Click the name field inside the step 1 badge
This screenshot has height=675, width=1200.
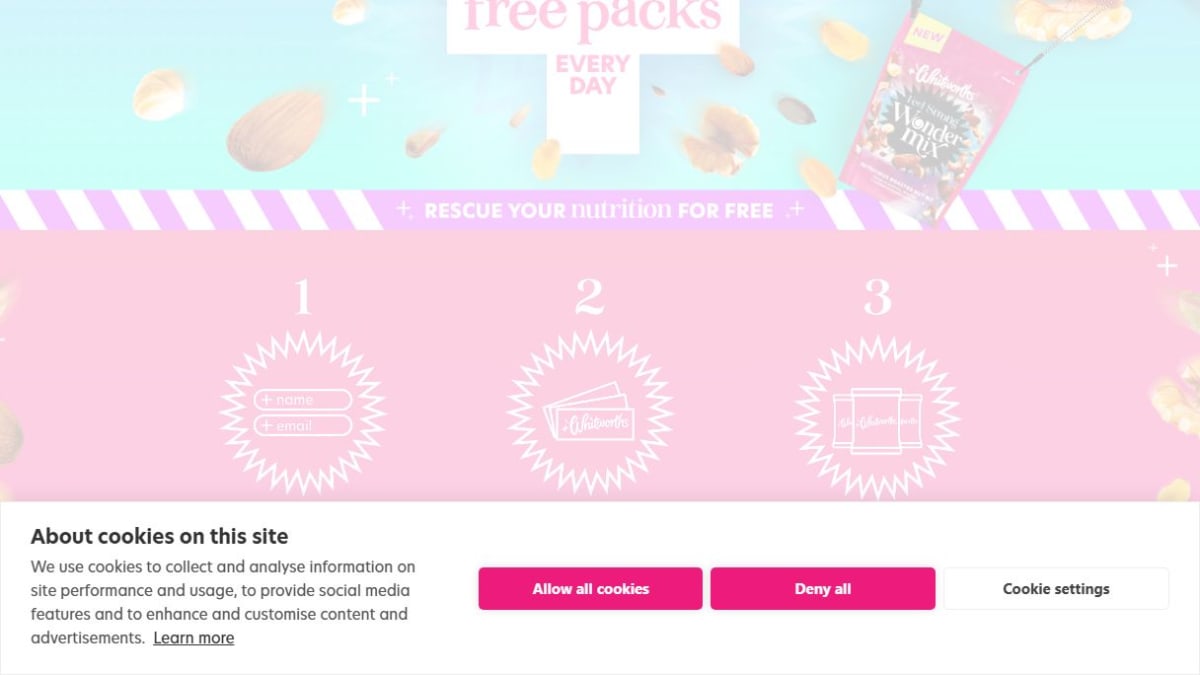(302, 400)
